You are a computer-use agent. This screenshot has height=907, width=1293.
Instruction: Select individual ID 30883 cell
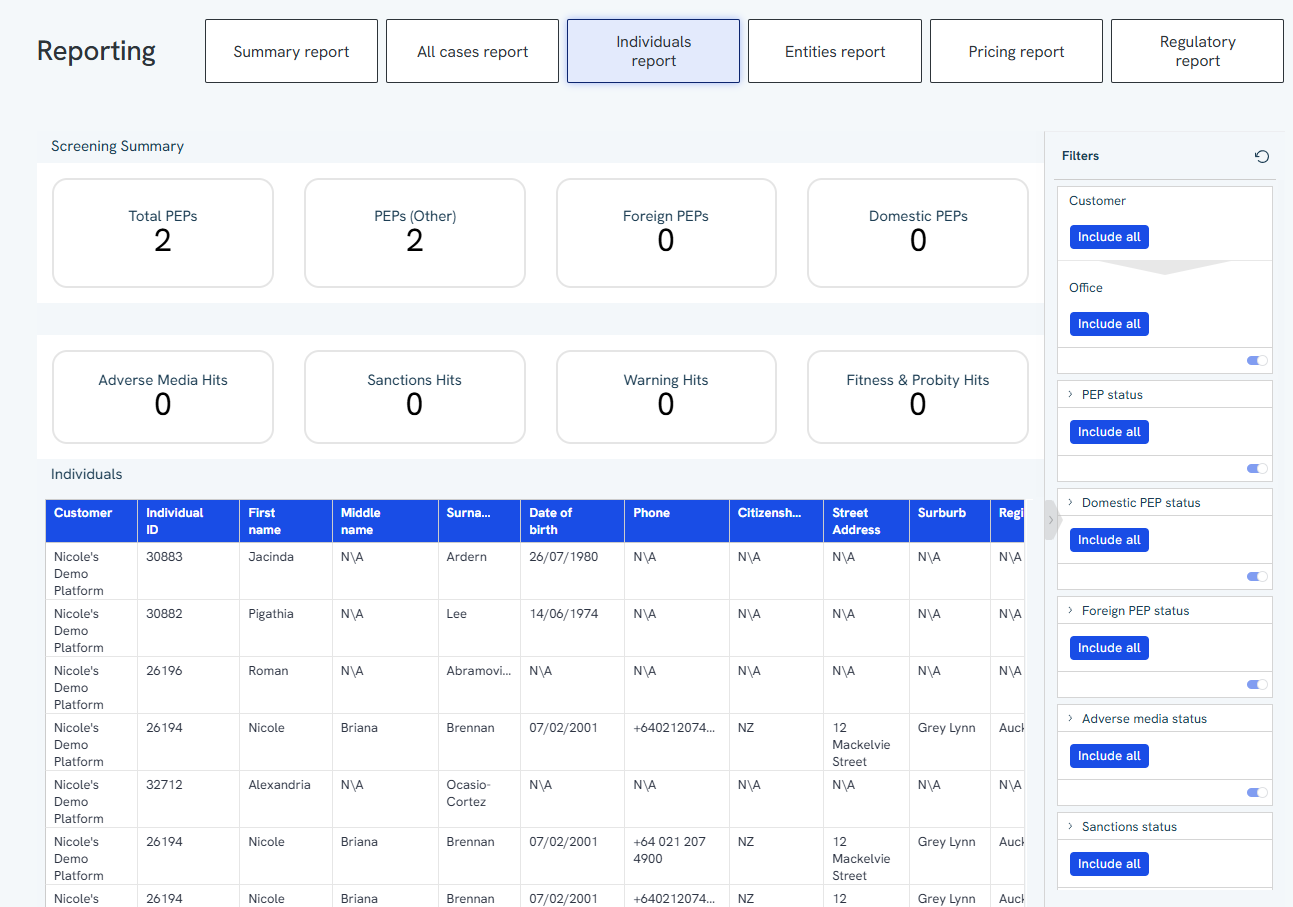tap(189, 571)
